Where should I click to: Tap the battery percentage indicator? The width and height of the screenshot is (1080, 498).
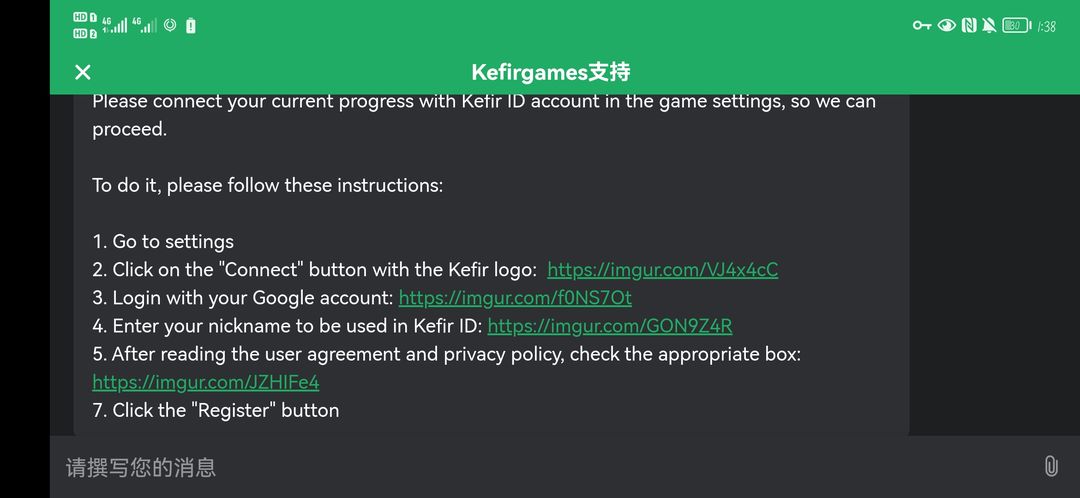(x=1017, y=25)
